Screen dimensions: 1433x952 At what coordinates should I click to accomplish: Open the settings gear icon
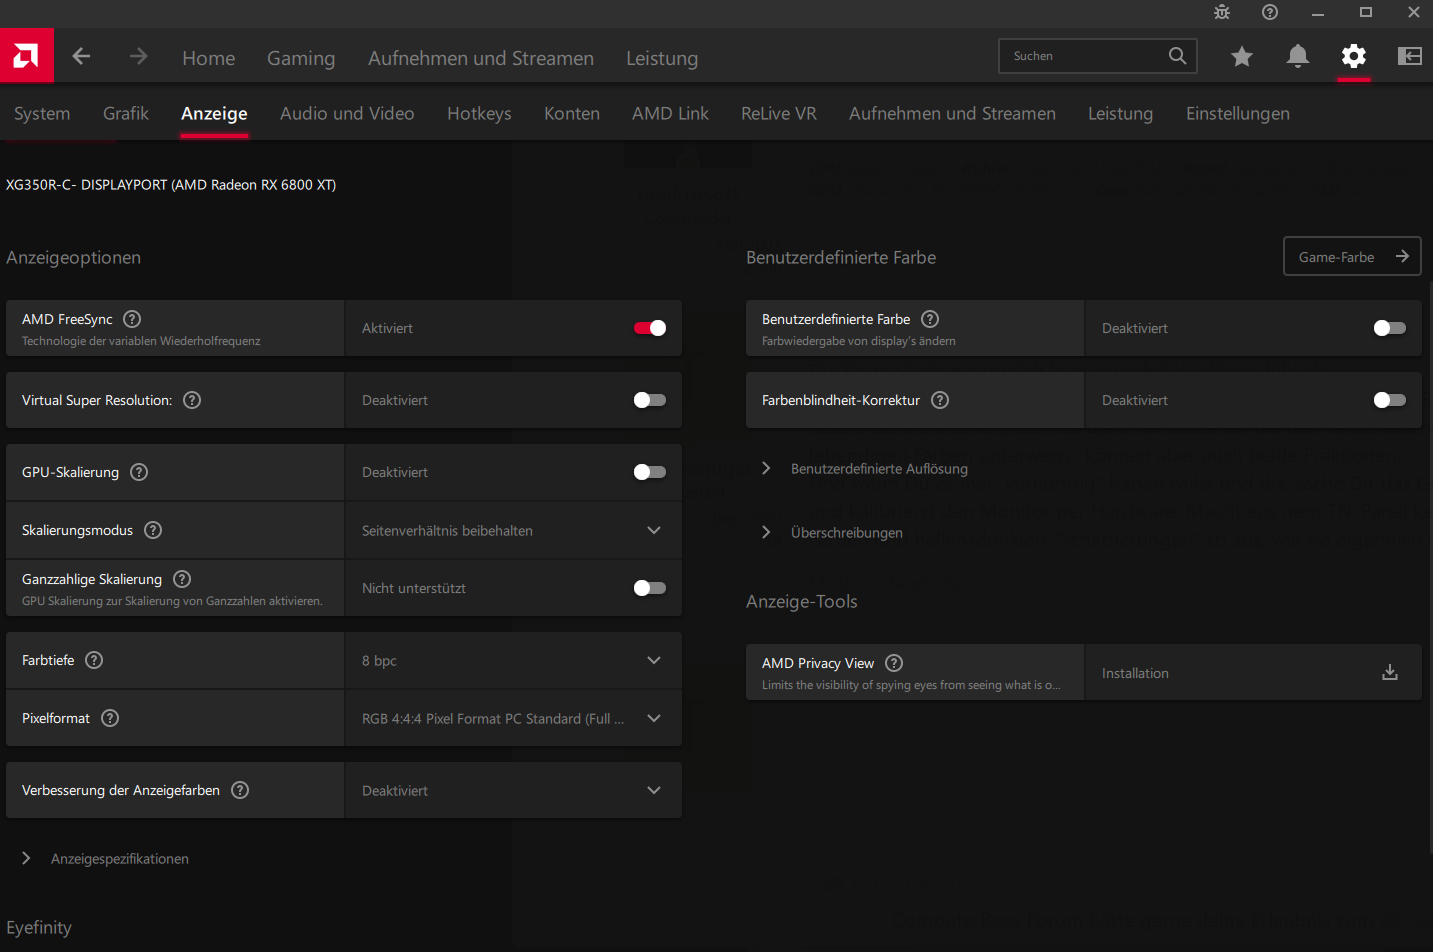[1354, 56]
